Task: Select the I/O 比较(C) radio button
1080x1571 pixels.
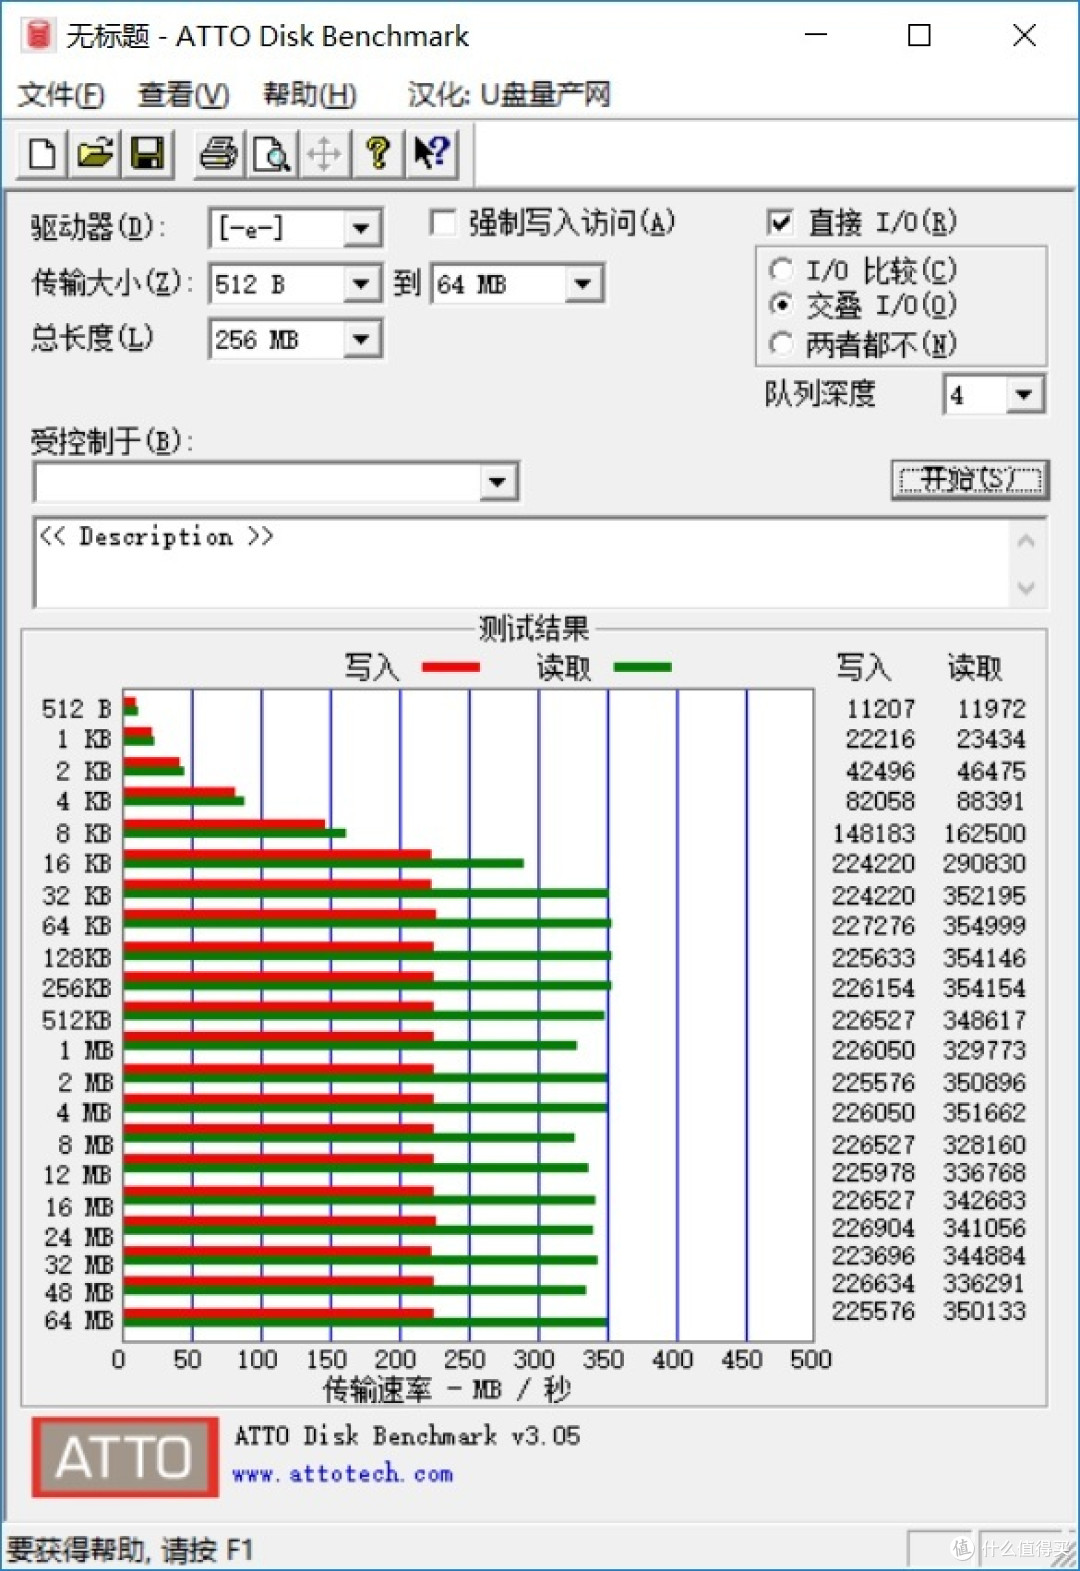Action: 781,270
